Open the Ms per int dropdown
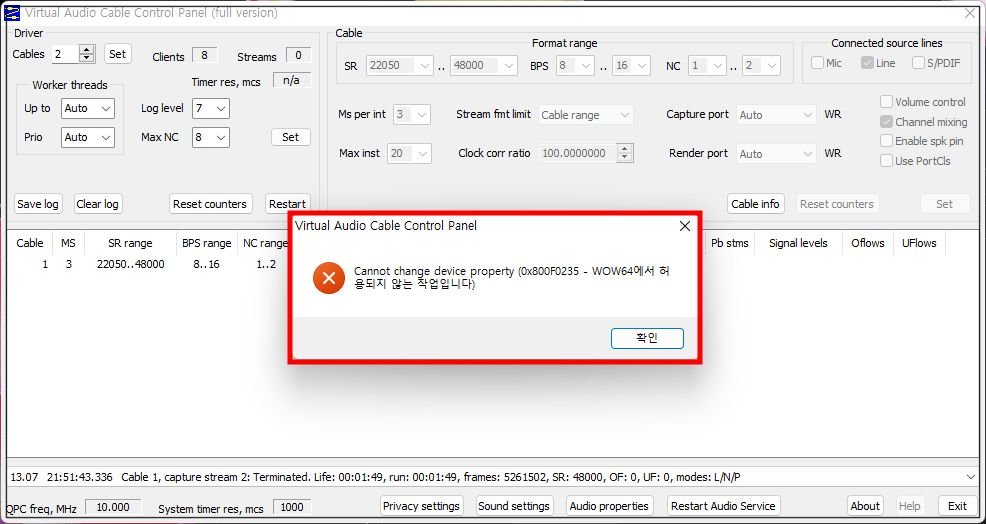Screen dimensions: 986x524 (412, 114)
